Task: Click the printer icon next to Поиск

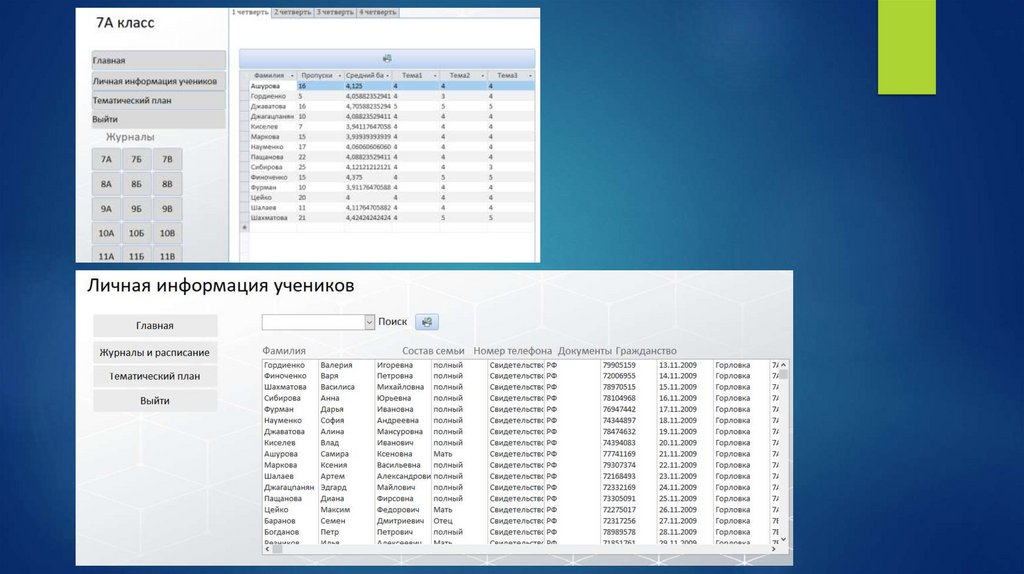Action: (x=426, y=322)
